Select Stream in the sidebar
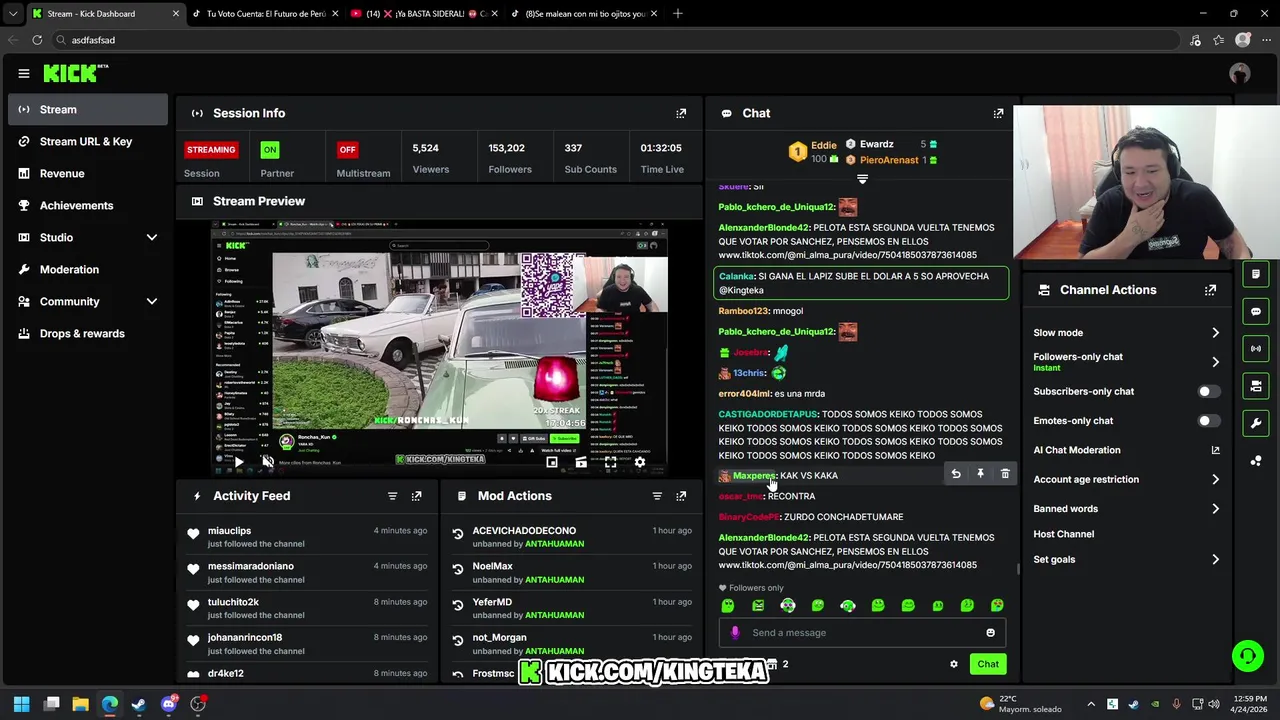The image size is (1280, 720). point(88,109)
